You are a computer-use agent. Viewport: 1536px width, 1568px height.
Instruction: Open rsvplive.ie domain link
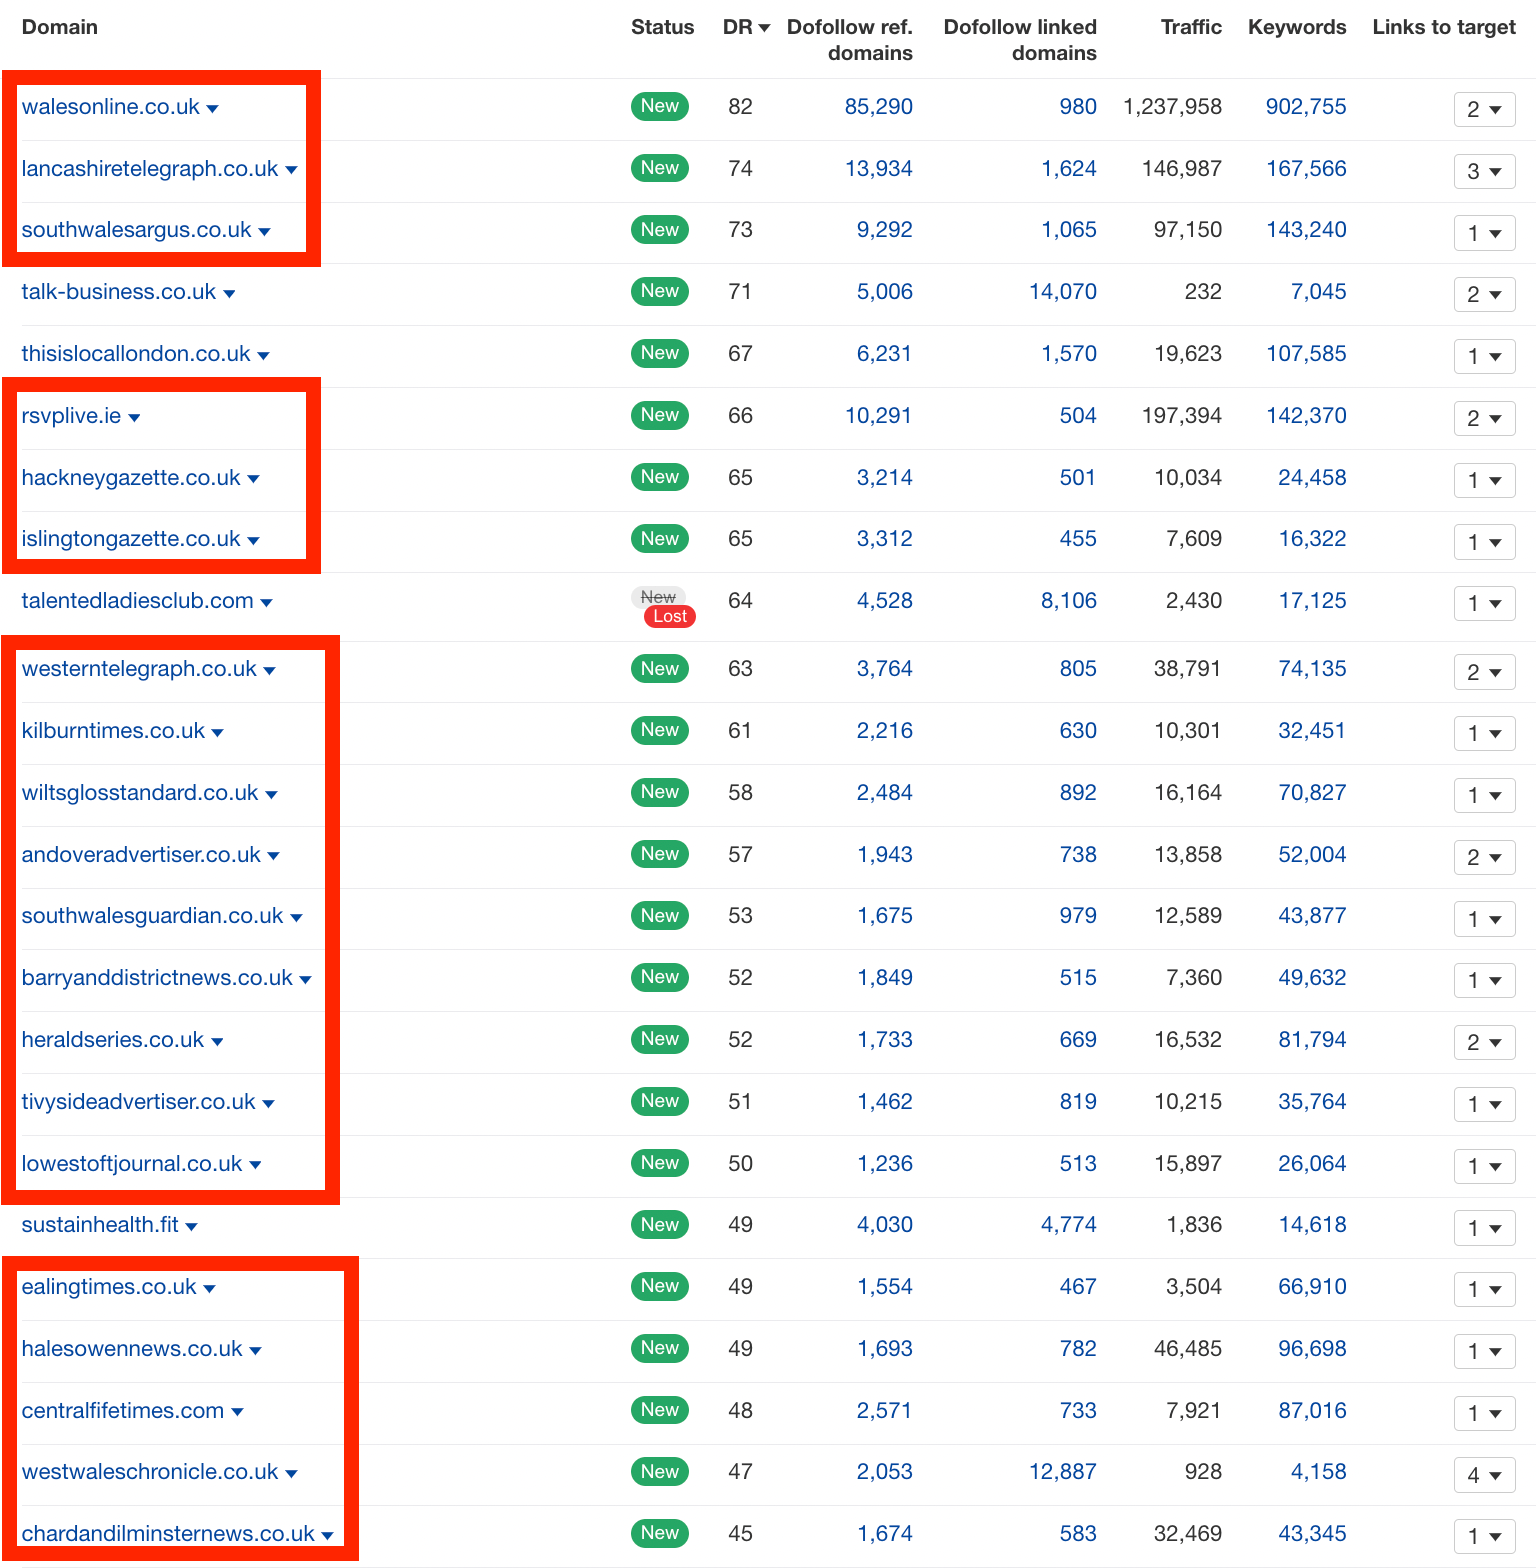[x=71, y=416]
